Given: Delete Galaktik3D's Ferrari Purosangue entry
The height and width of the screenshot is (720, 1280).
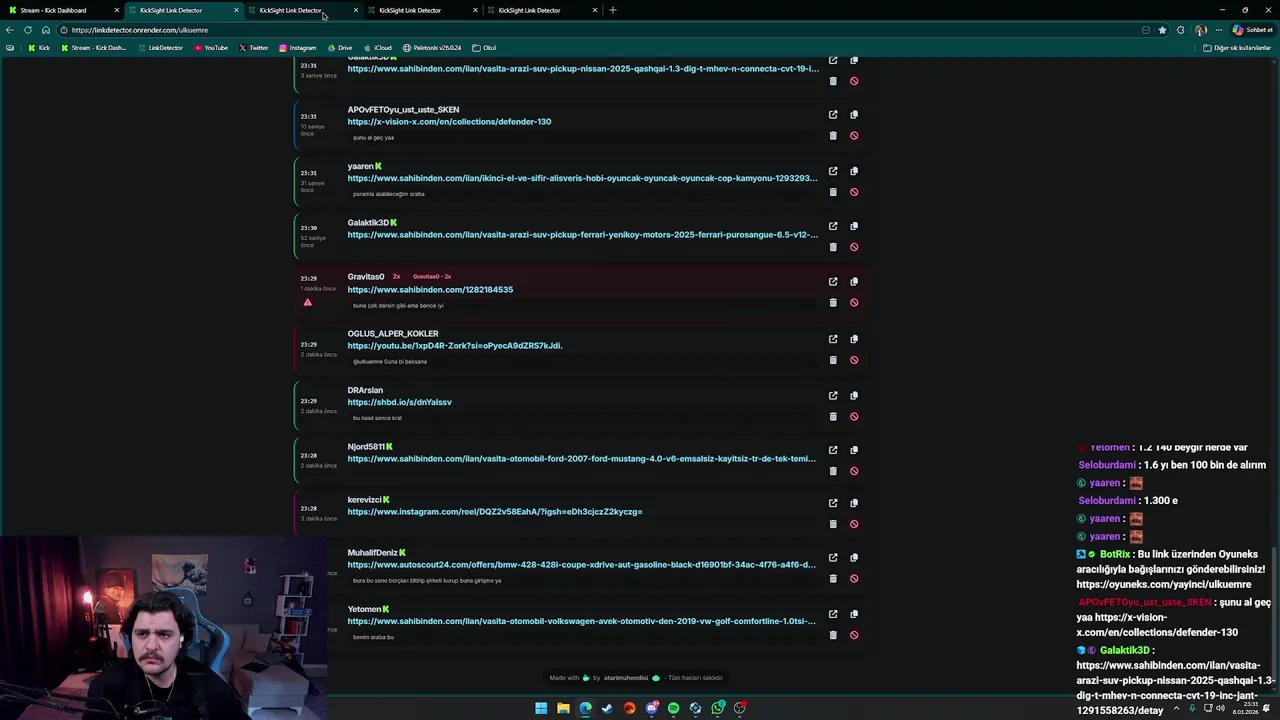Looking at the screenshot, I should (833, 247).
